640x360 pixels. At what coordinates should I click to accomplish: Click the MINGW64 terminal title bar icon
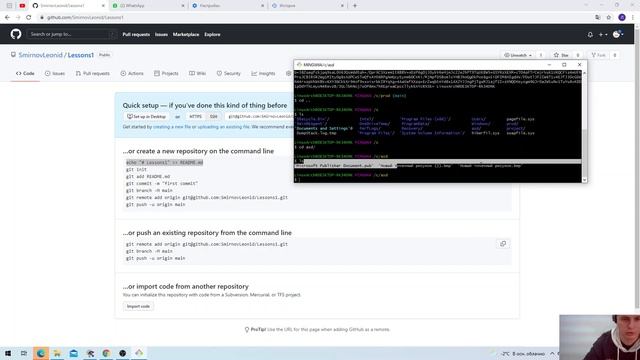tap(299, 64)
